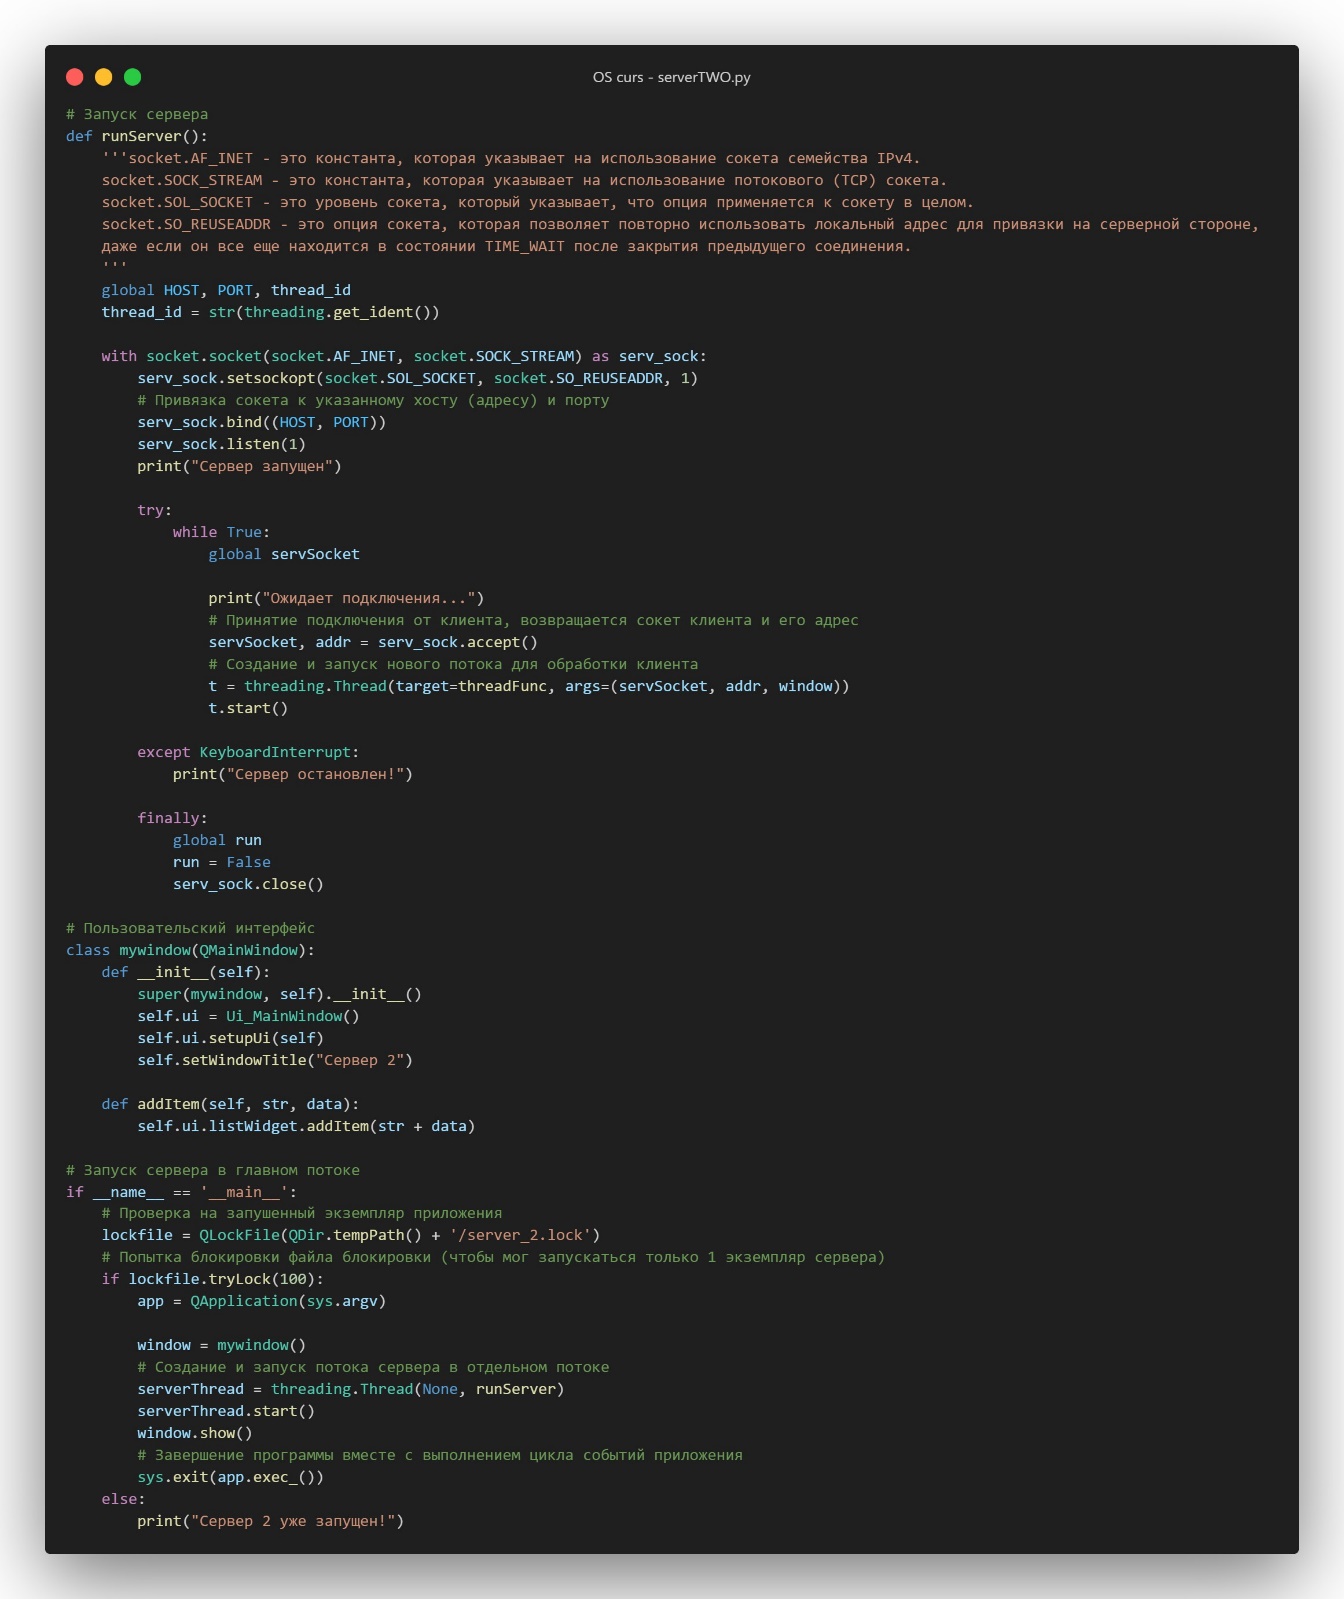The width and height of the screenshot is (1344, 1599).
Task: Click the 'serv_sock.close()' line
Action: (248, 884)
